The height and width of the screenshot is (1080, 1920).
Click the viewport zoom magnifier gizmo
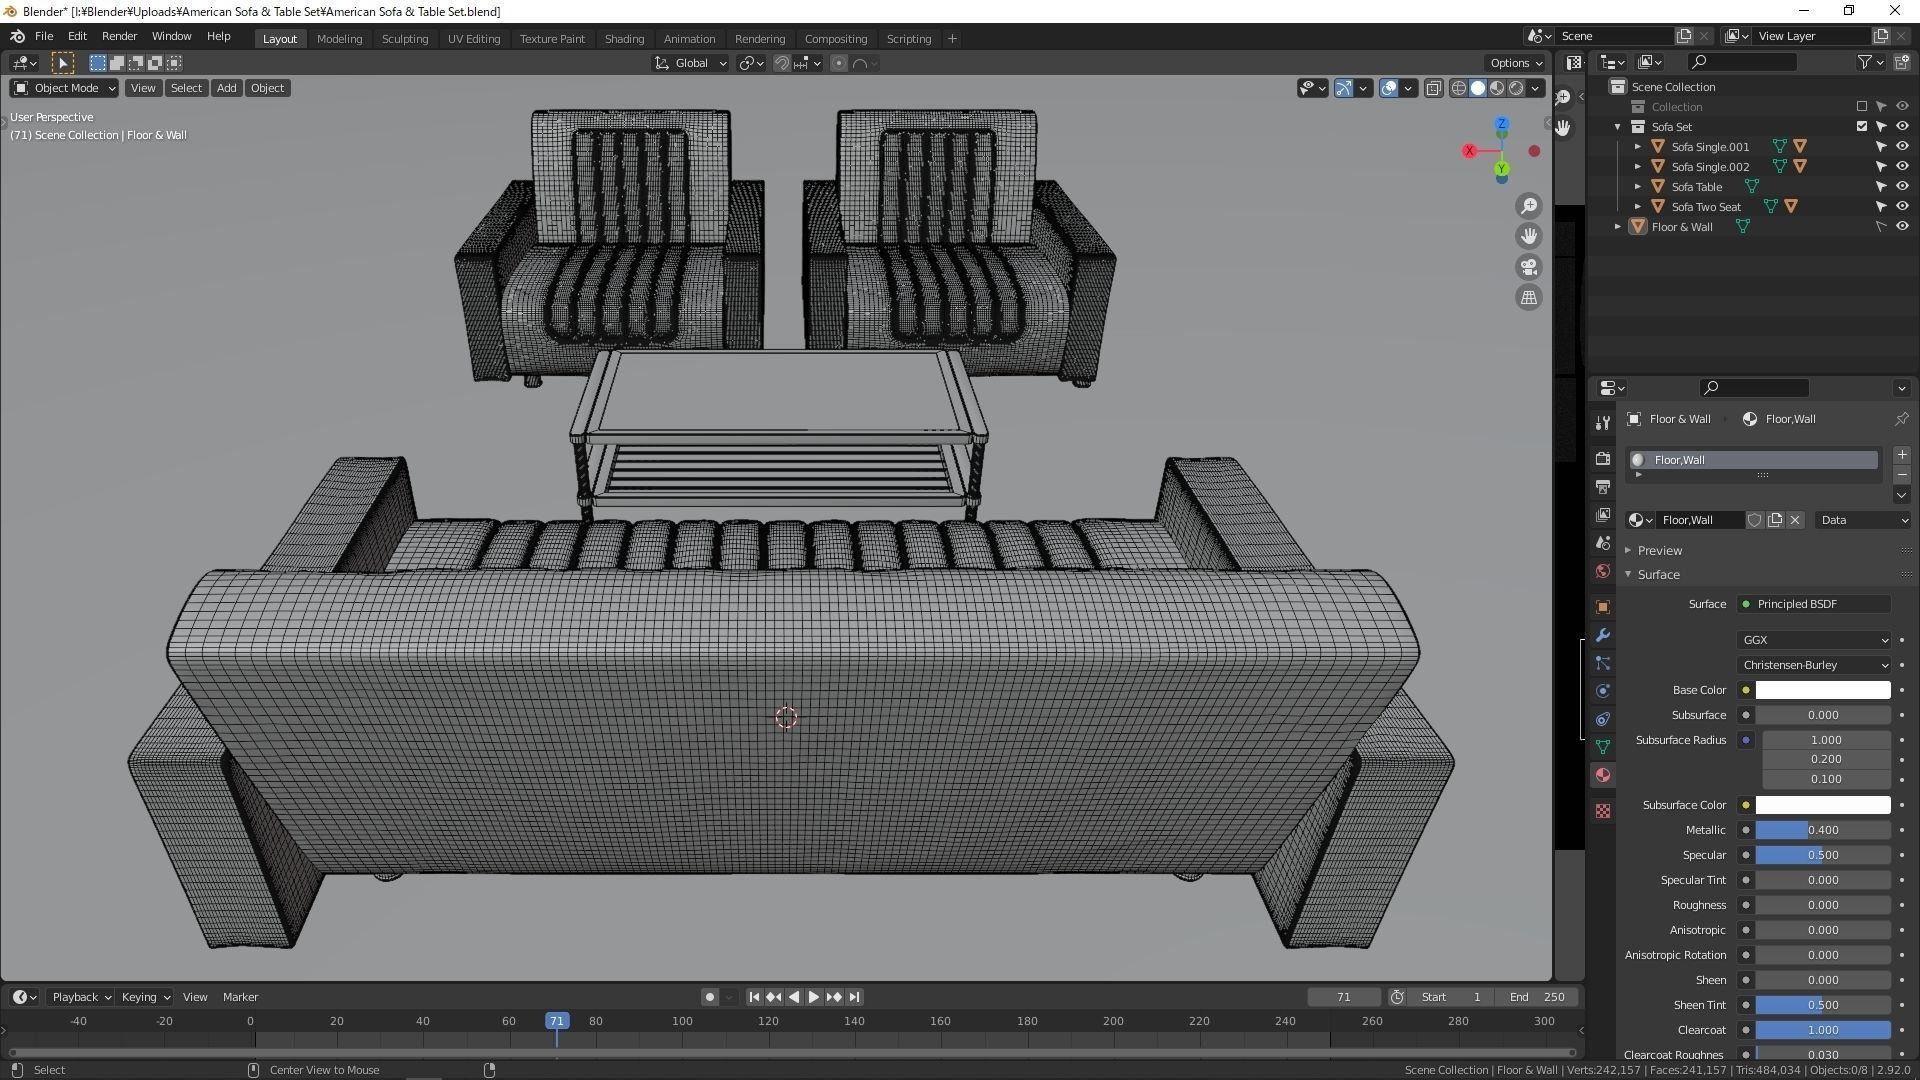pos(1529,206)
